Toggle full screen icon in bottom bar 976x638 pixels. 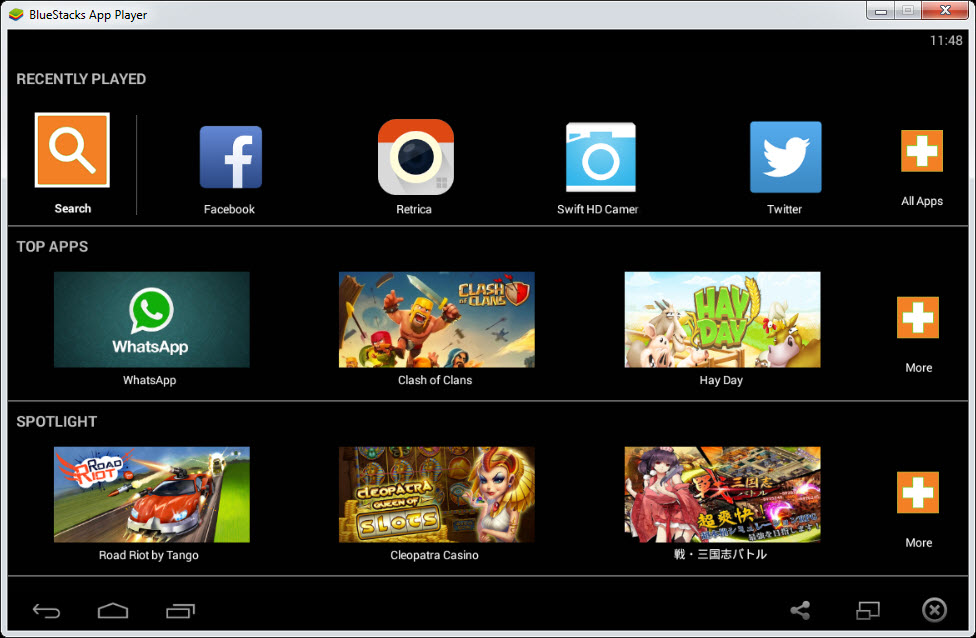click(x=868, y=610)
